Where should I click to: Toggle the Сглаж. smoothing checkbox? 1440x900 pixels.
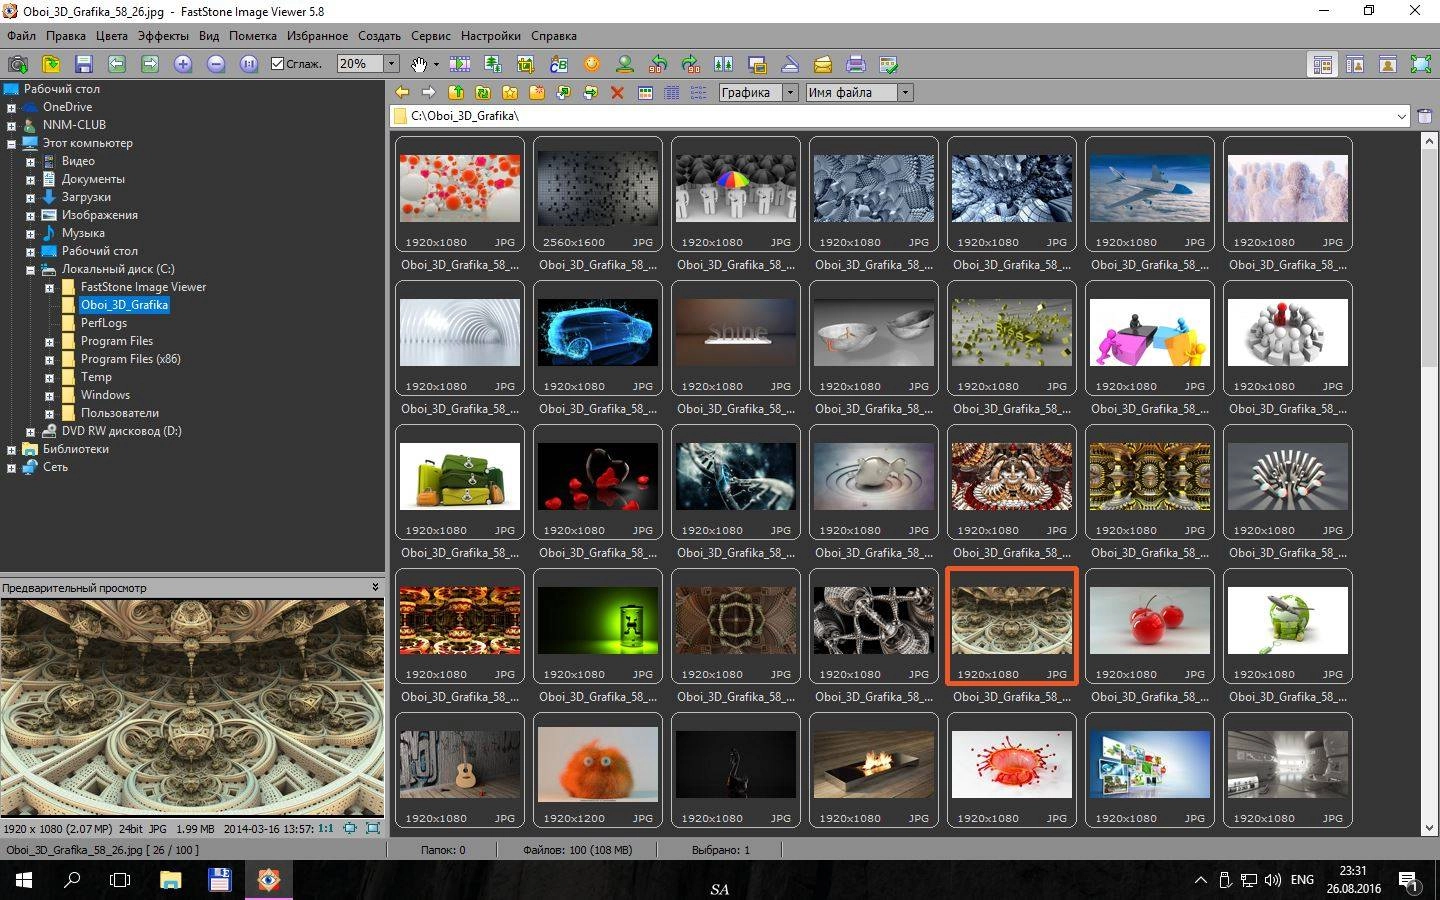(x=278, y=64)
